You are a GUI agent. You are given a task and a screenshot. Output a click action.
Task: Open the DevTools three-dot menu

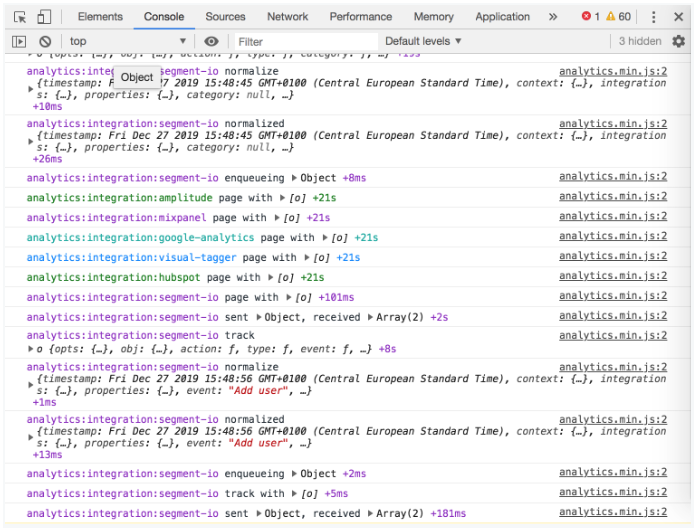click(654, 17)
